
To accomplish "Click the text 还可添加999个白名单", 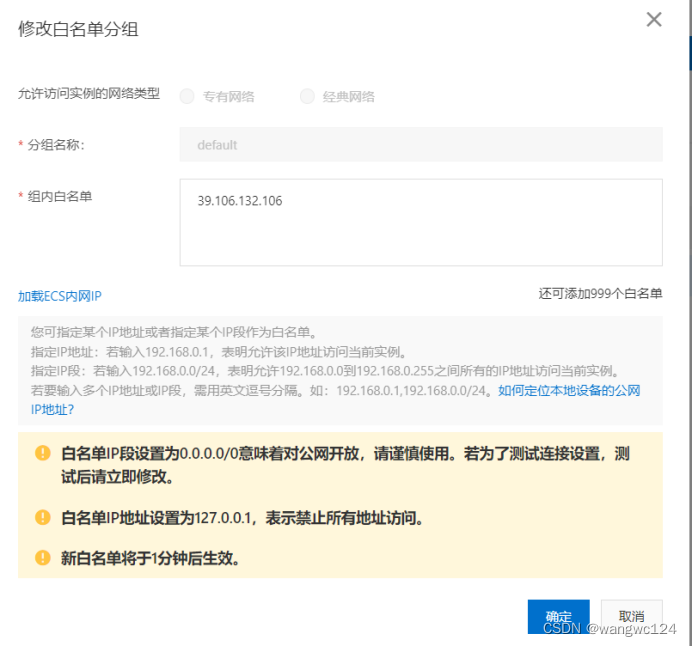I will tap(600, 293).
